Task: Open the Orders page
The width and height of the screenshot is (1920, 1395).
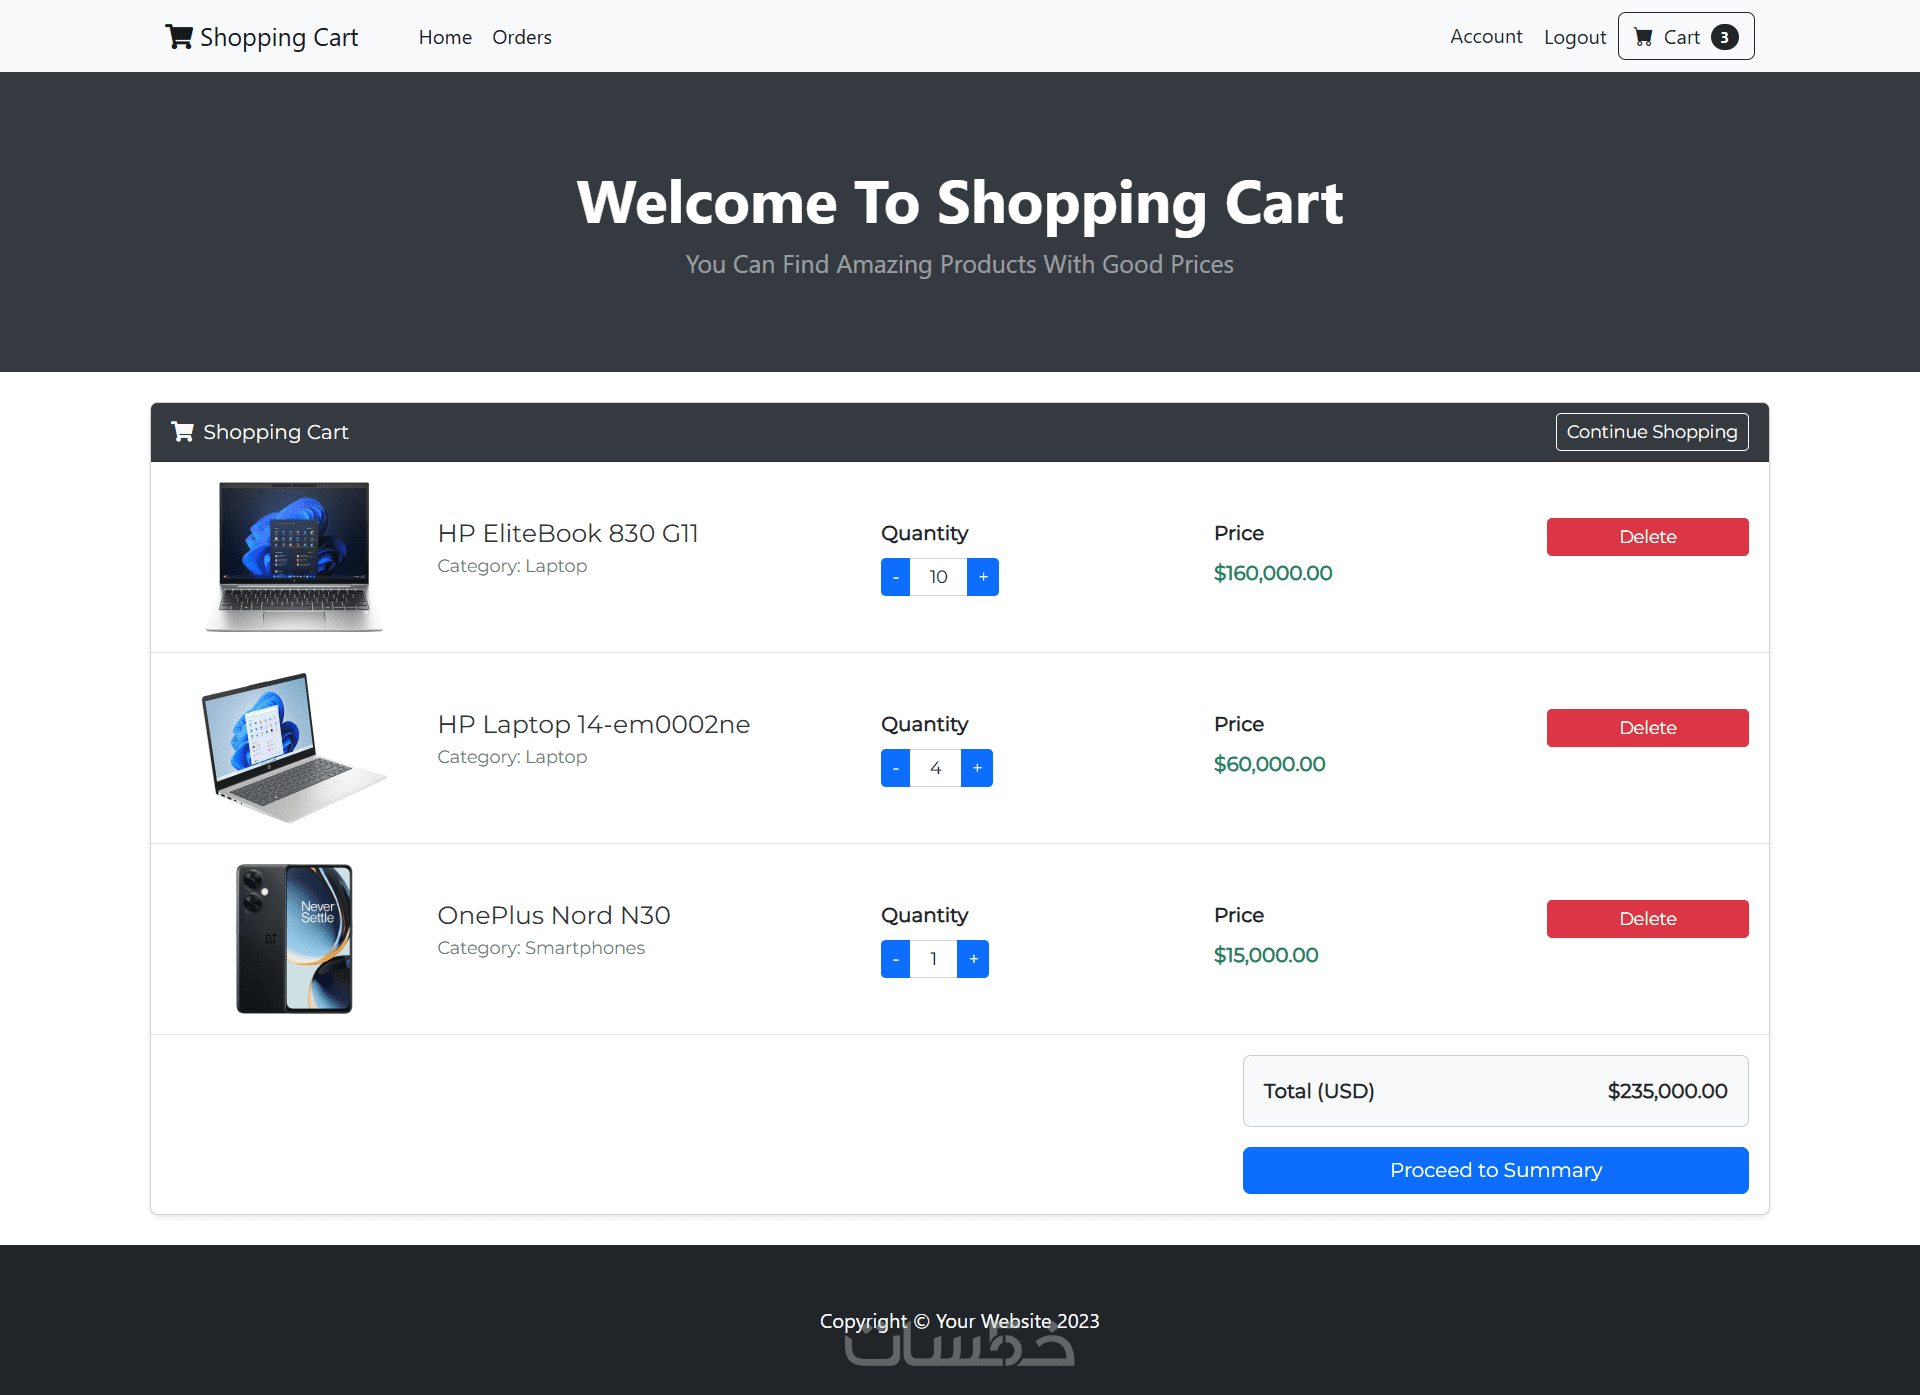Action: pyautogui.click(x=521, y=37)
